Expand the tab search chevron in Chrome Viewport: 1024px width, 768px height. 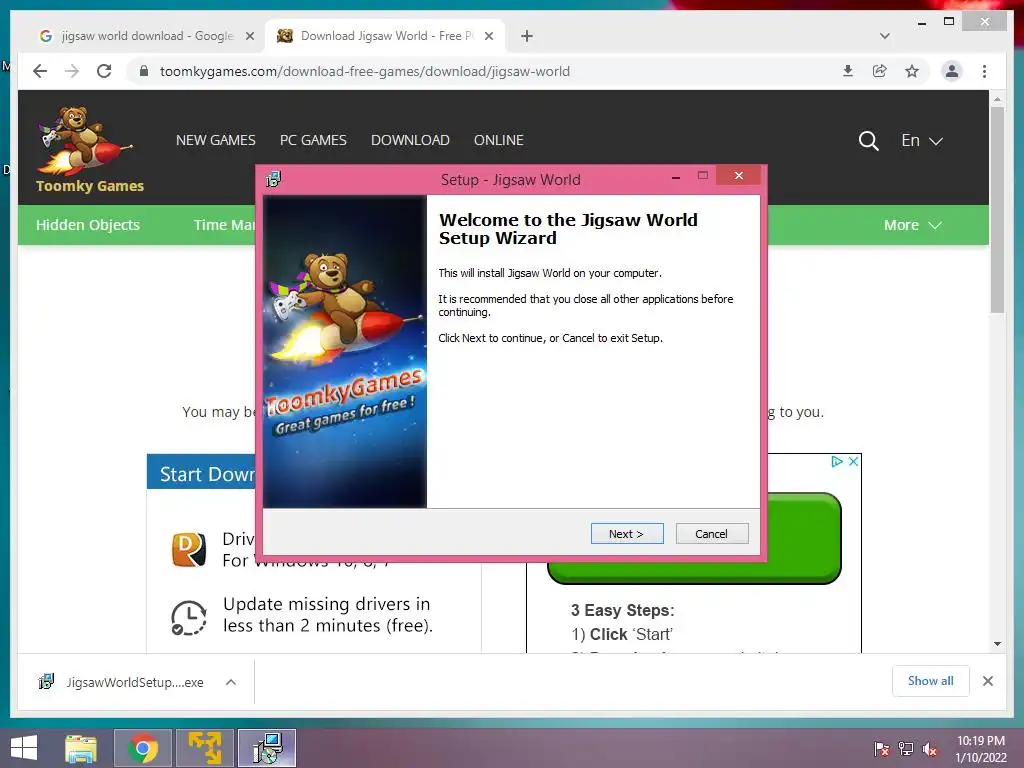click(884, 36)
